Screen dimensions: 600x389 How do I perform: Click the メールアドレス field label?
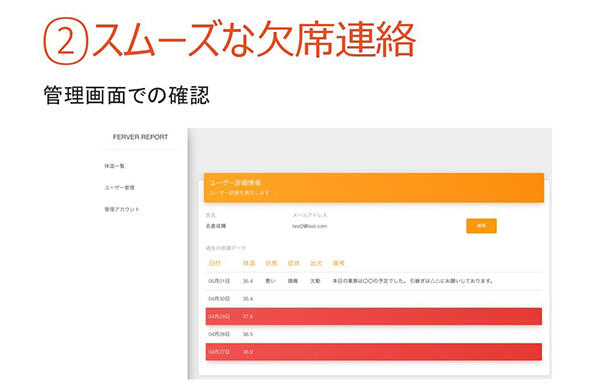[310, 215]
